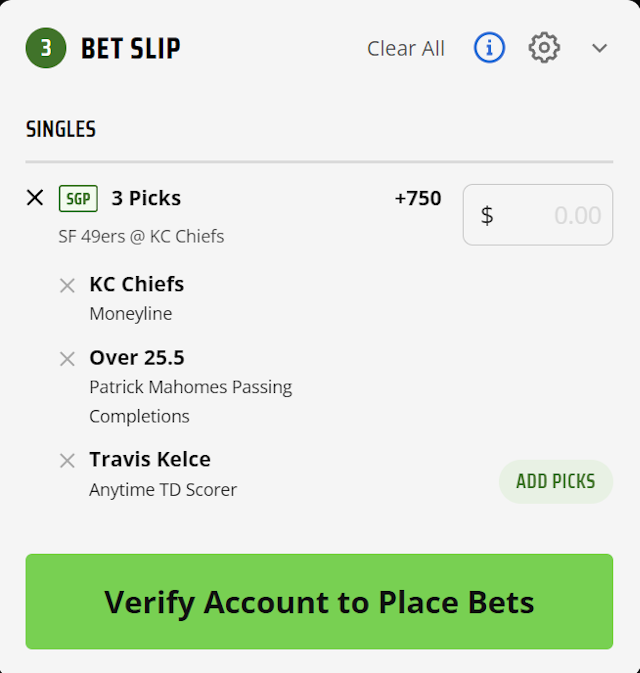Open bet slip settings gear

(x=544, y=47)
